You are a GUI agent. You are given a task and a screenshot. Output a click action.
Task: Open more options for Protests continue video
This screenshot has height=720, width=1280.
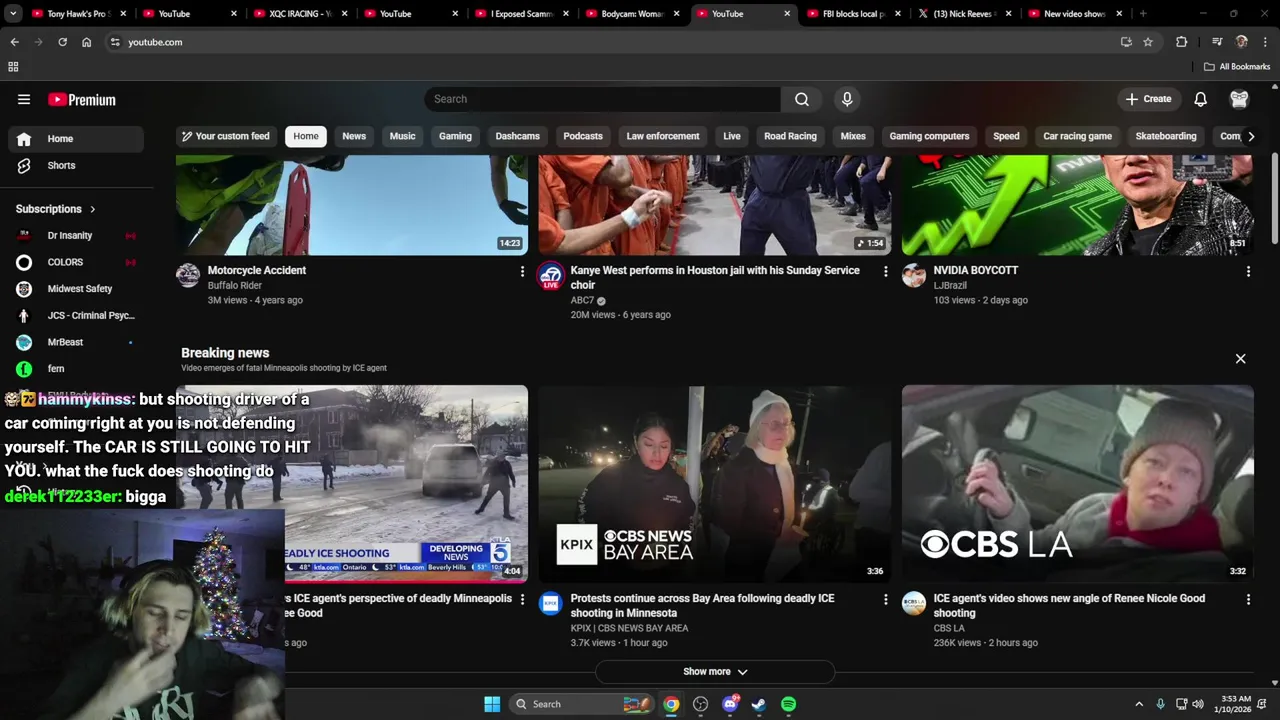[885, 599]
